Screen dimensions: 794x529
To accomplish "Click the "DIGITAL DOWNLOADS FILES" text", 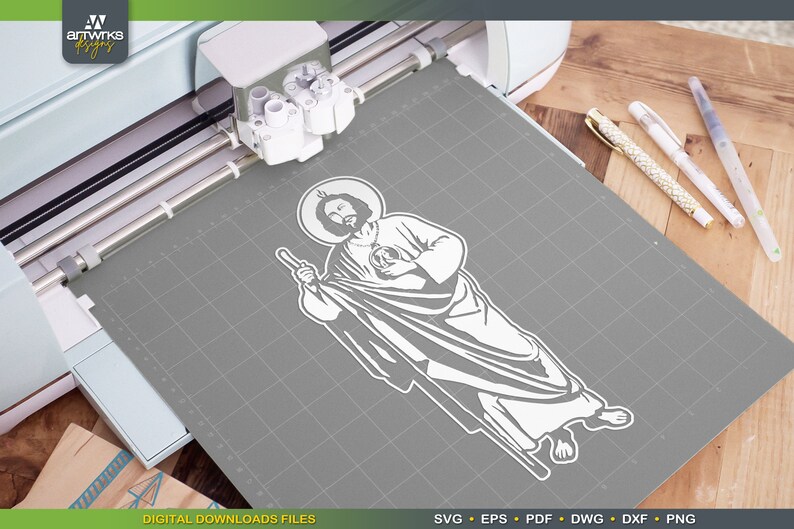I will 229,519.
